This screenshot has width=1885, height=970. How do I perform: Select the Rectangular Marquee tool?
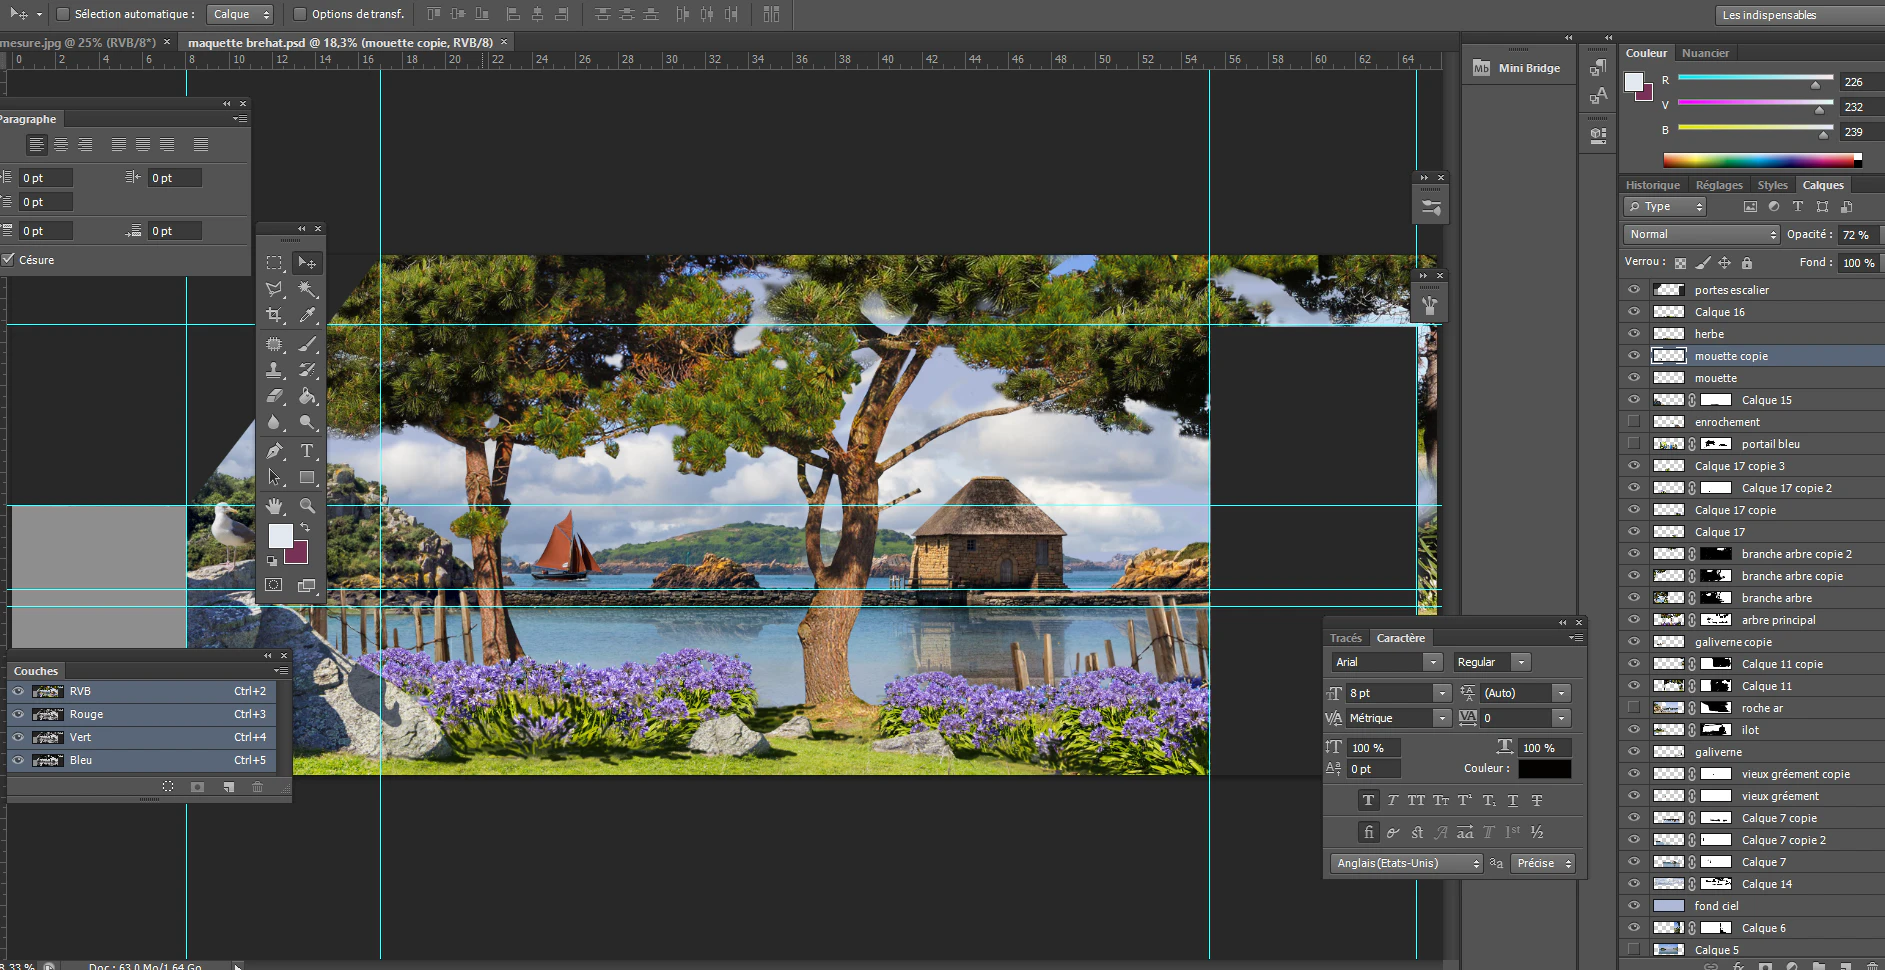pyautogui.click(x=274, y=263)
